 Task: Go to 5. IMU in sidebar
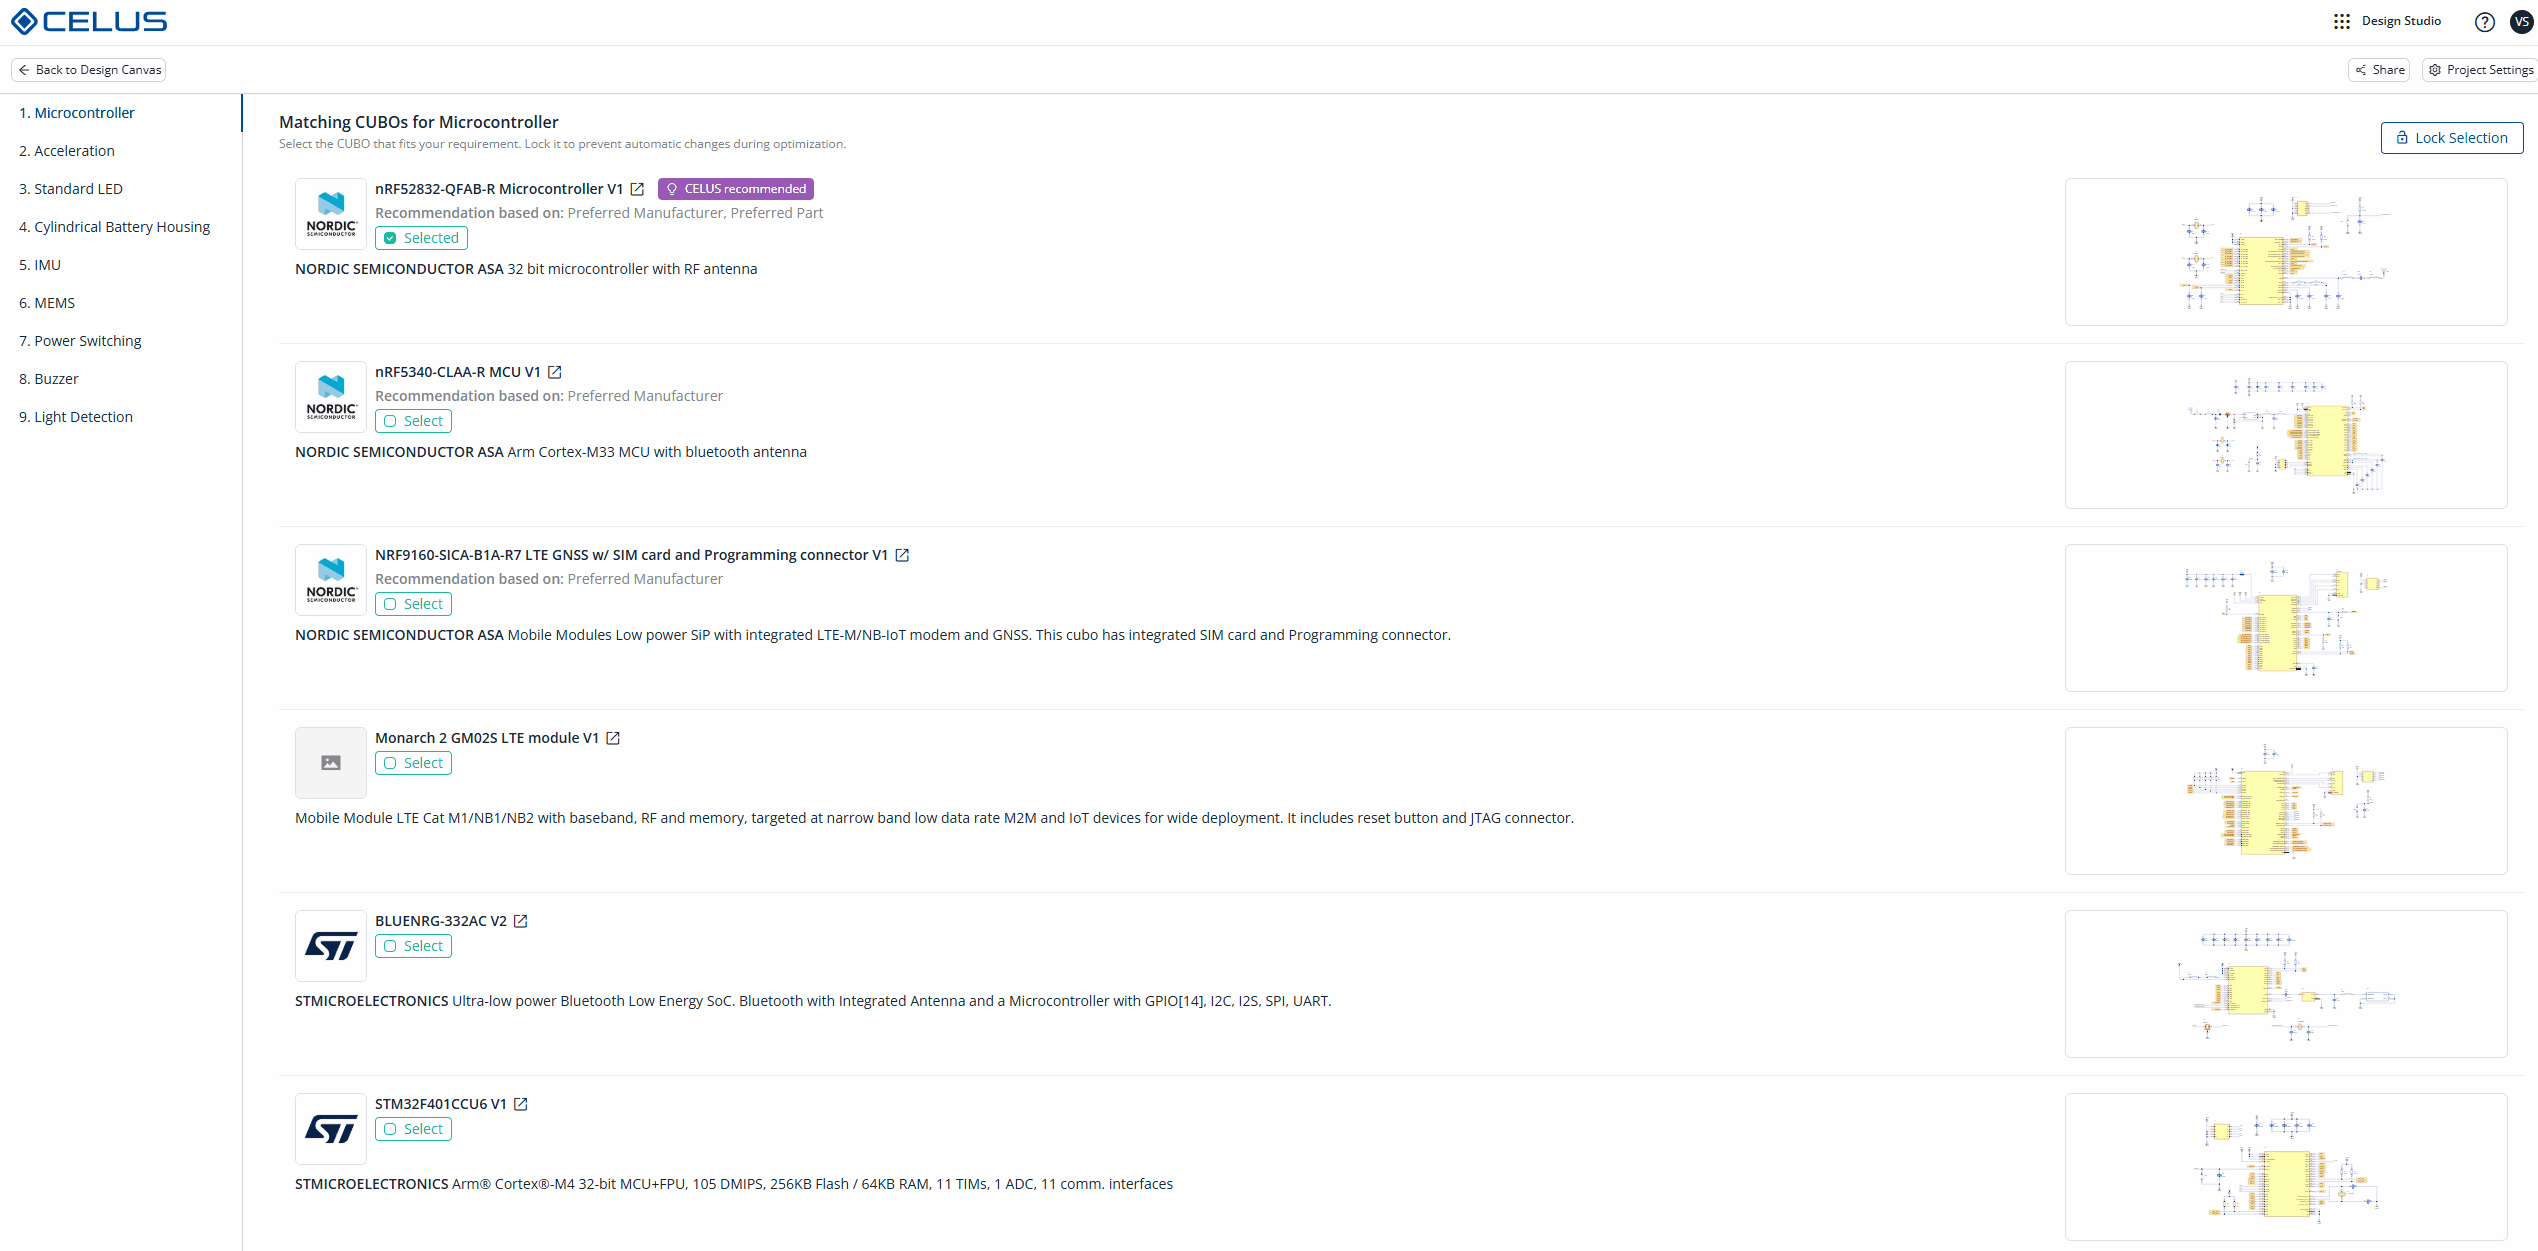(x=121, y=265)
